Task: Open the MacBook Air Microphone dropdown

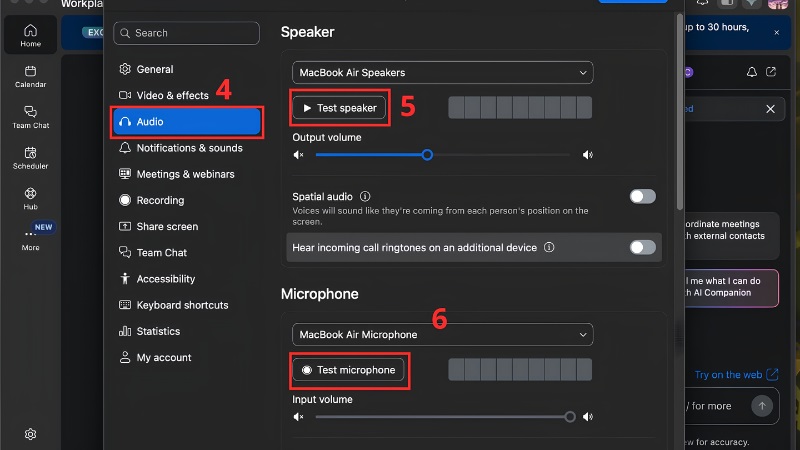Action: [442, 335]
